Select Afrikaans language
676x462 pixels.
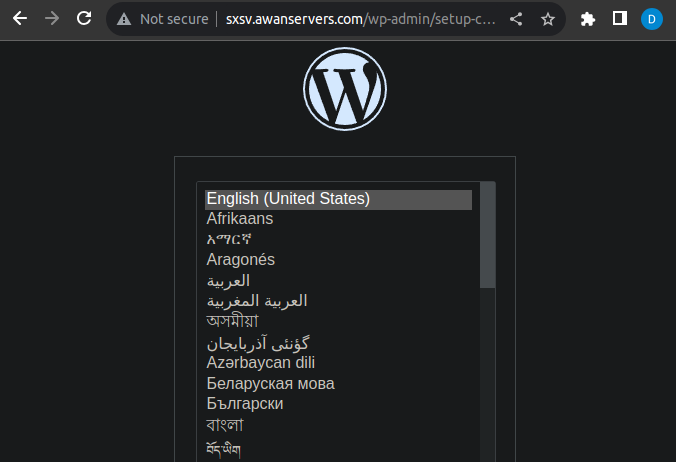[x=338, y=219]
